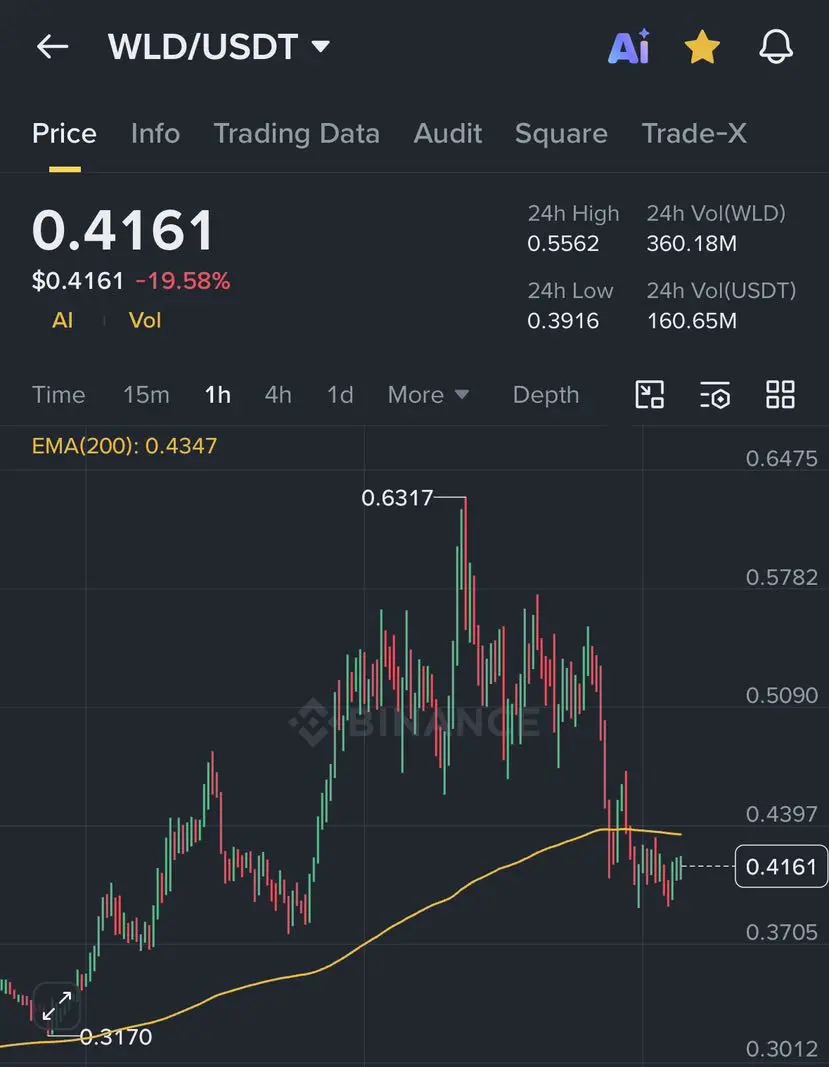The width and height of the screenshot is (829, 1067).
Task: Tap the large 0.4161 last price
Action: click(x=123, y=231)
